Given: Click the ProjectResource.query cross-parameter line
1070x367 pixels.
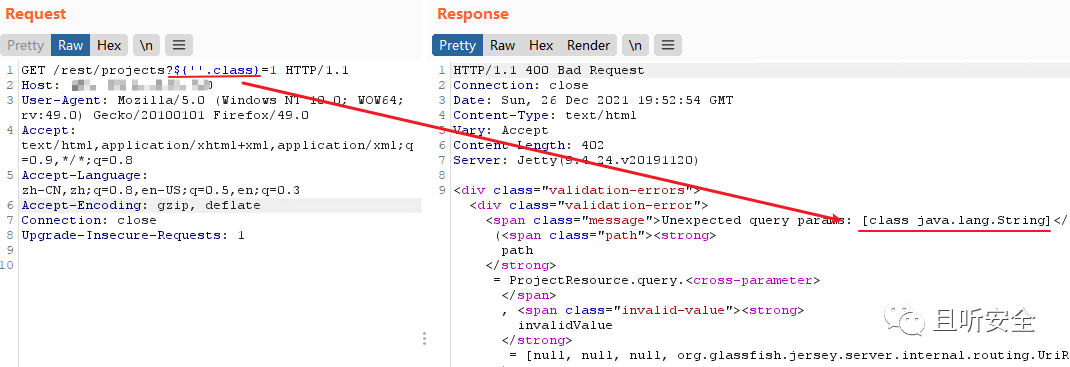Looking at the screenshot, I should click(x=656, y=280).
